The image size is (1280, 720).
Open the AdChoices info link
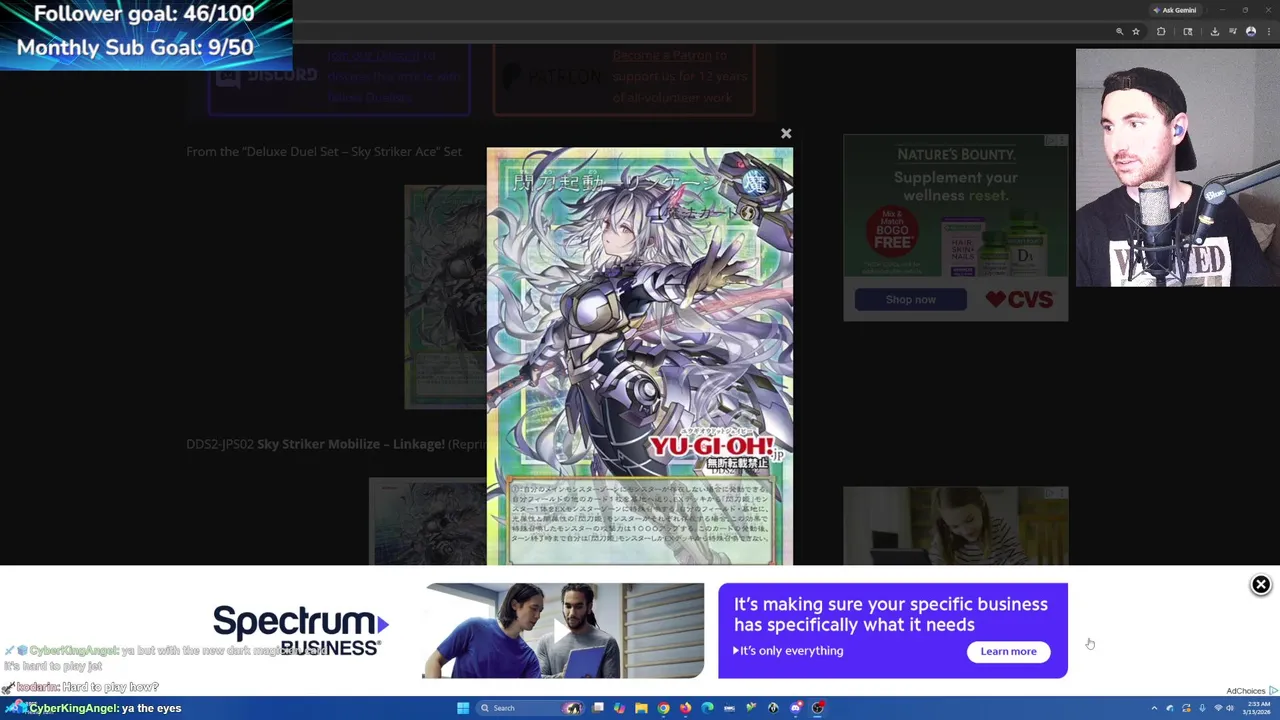1252,691
